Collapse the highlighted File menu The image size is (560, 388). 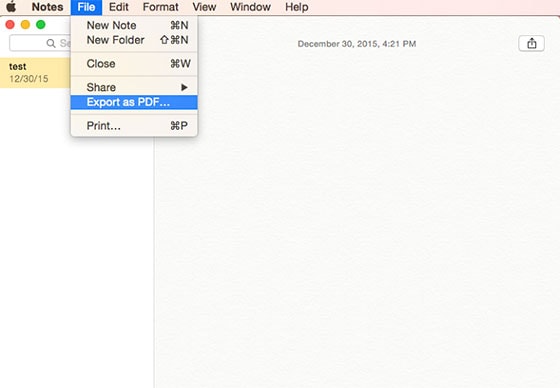coord(86,7)
